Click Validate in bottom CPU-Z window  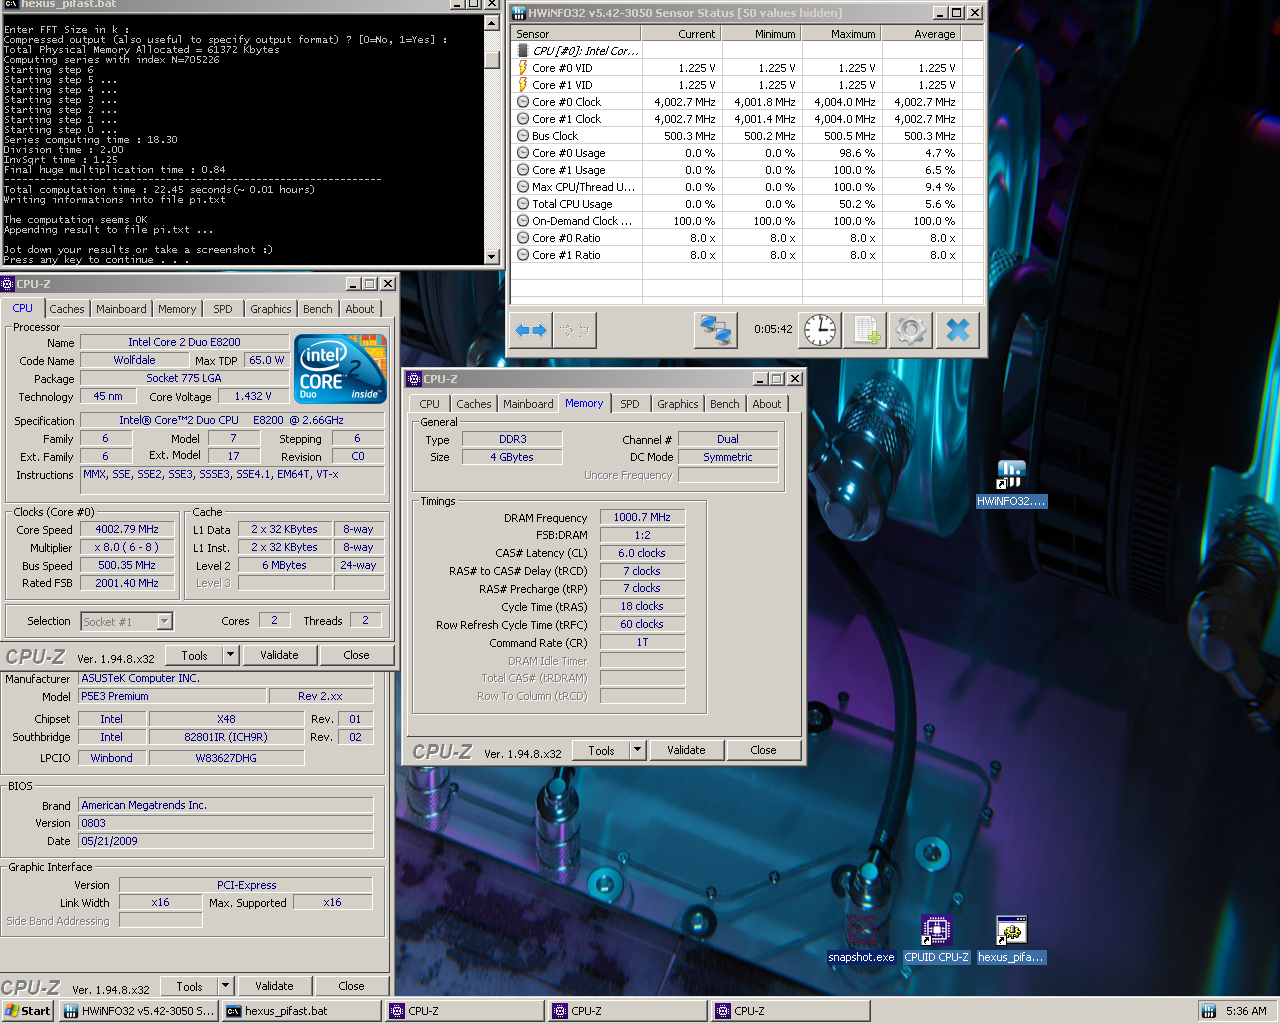[x=274, y=986]
